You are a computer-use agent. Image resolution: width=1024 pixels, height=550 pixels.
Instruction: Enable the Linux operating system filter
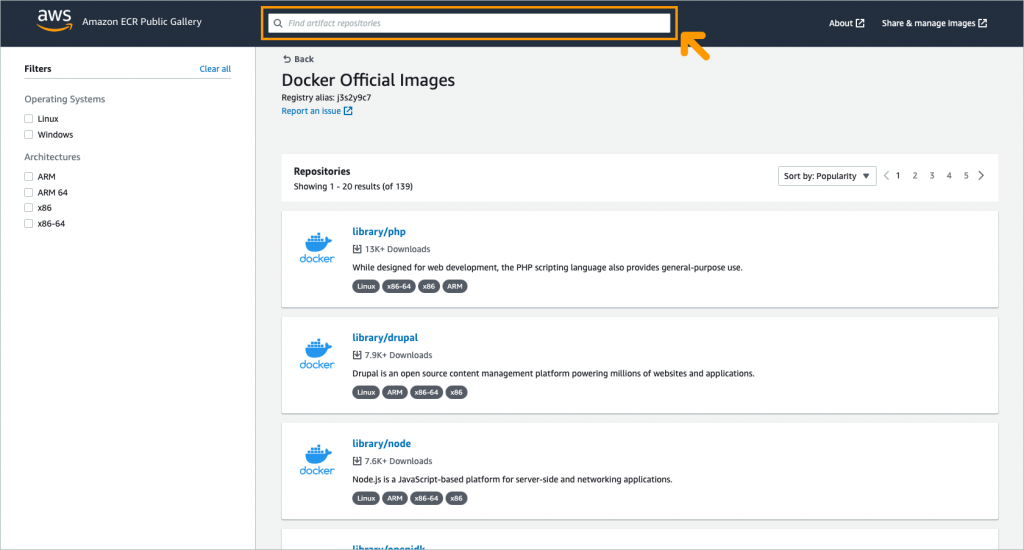[29, 119]
